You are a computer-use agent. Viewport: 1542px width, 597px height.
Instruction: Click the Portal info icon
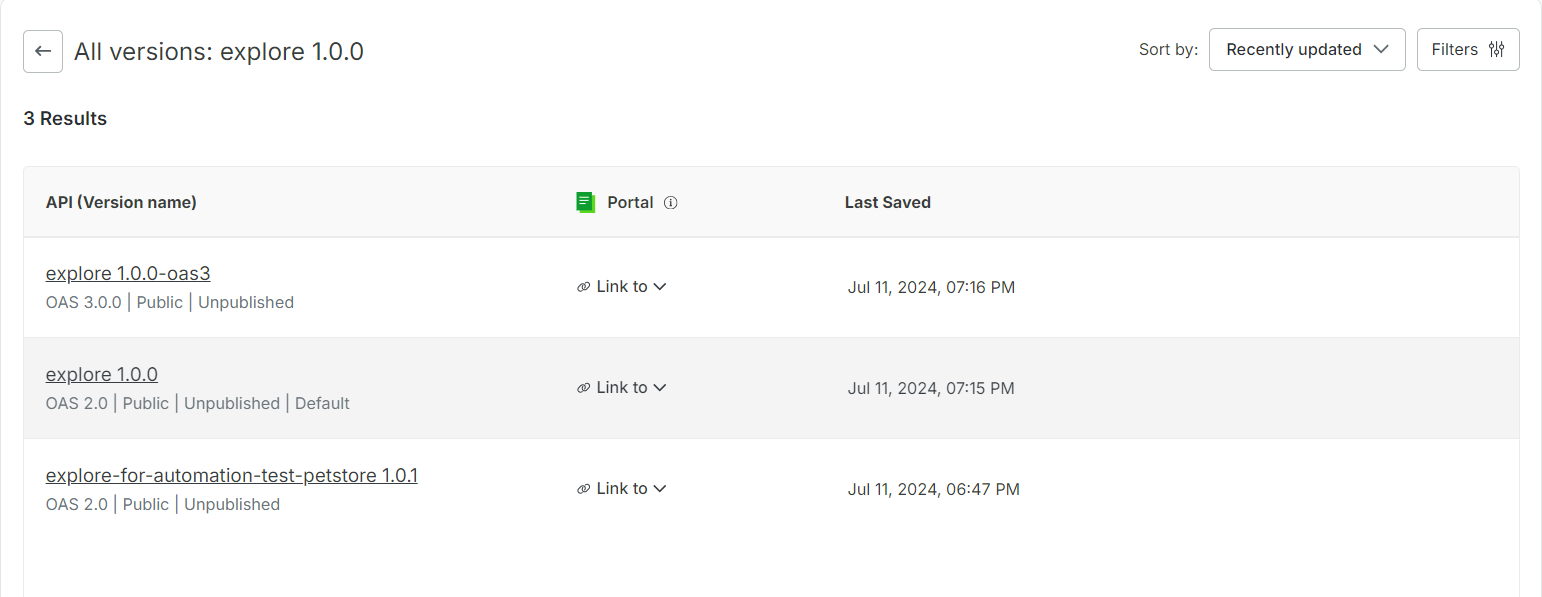click(671, 203)
